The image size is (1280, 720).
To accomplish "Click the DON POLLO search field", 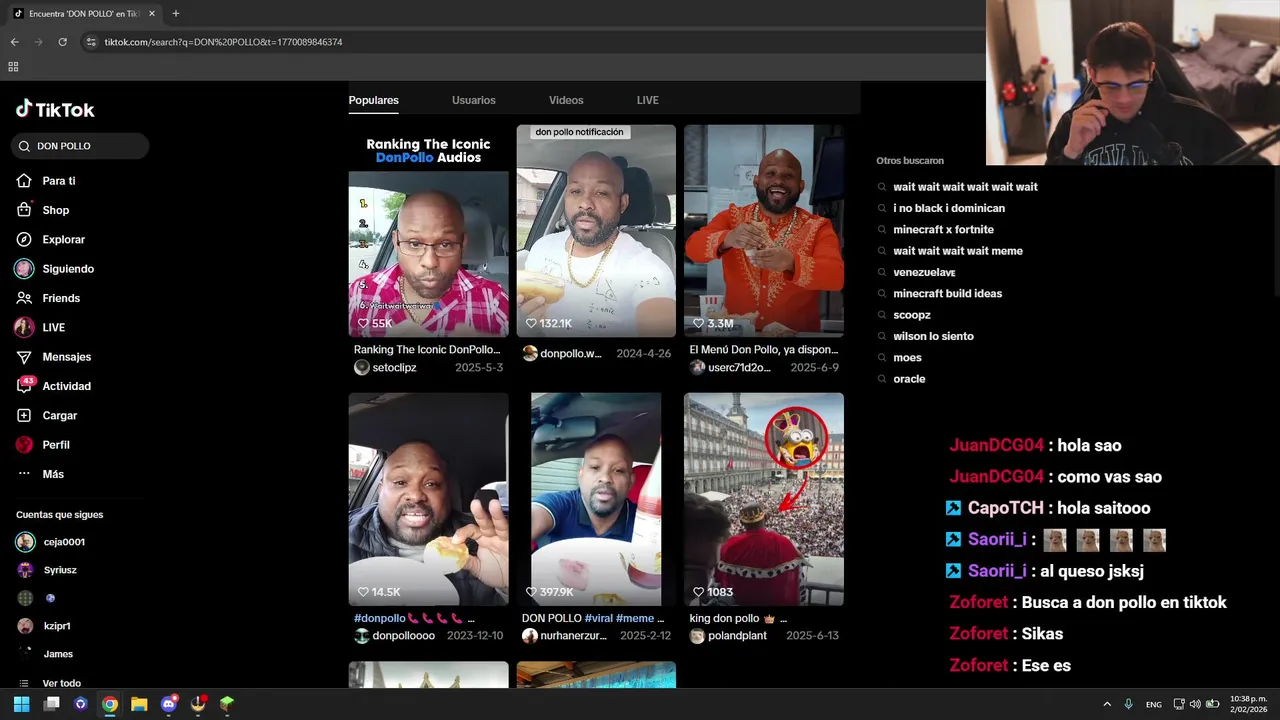I will pyautogui.click(x=80, y=146).
